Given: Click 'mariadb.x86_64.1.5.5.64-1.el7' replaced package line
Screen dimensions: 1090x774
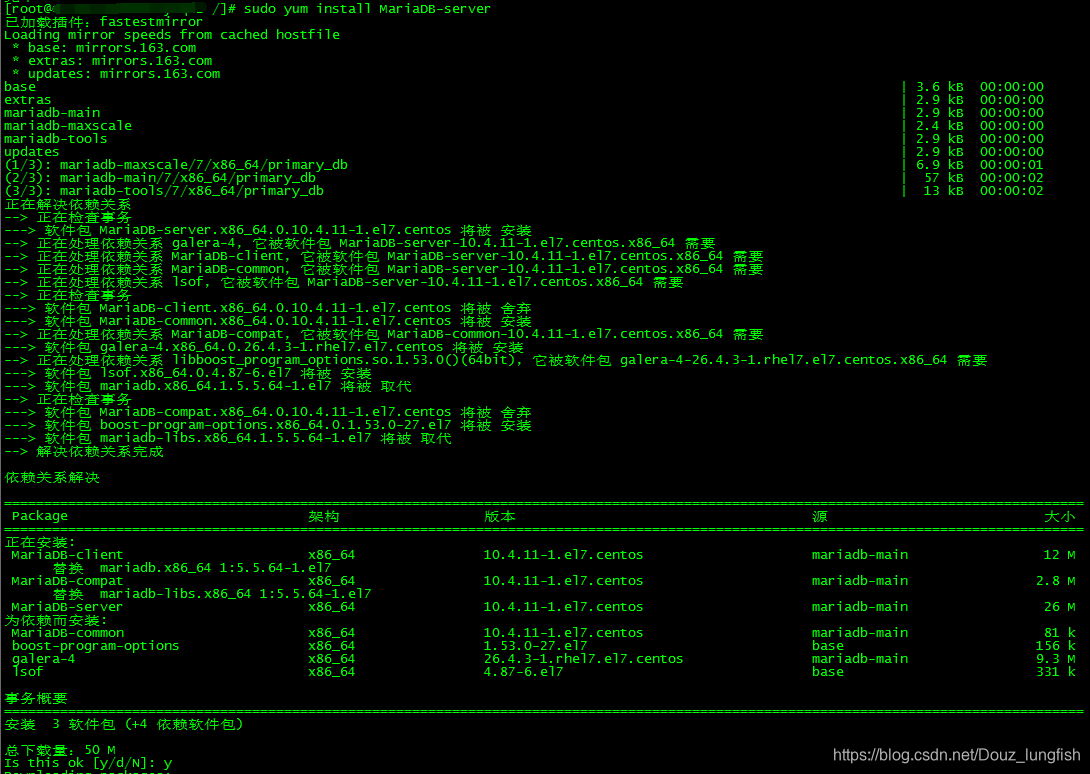Looking at the screenshot, I should pos(208,386).
